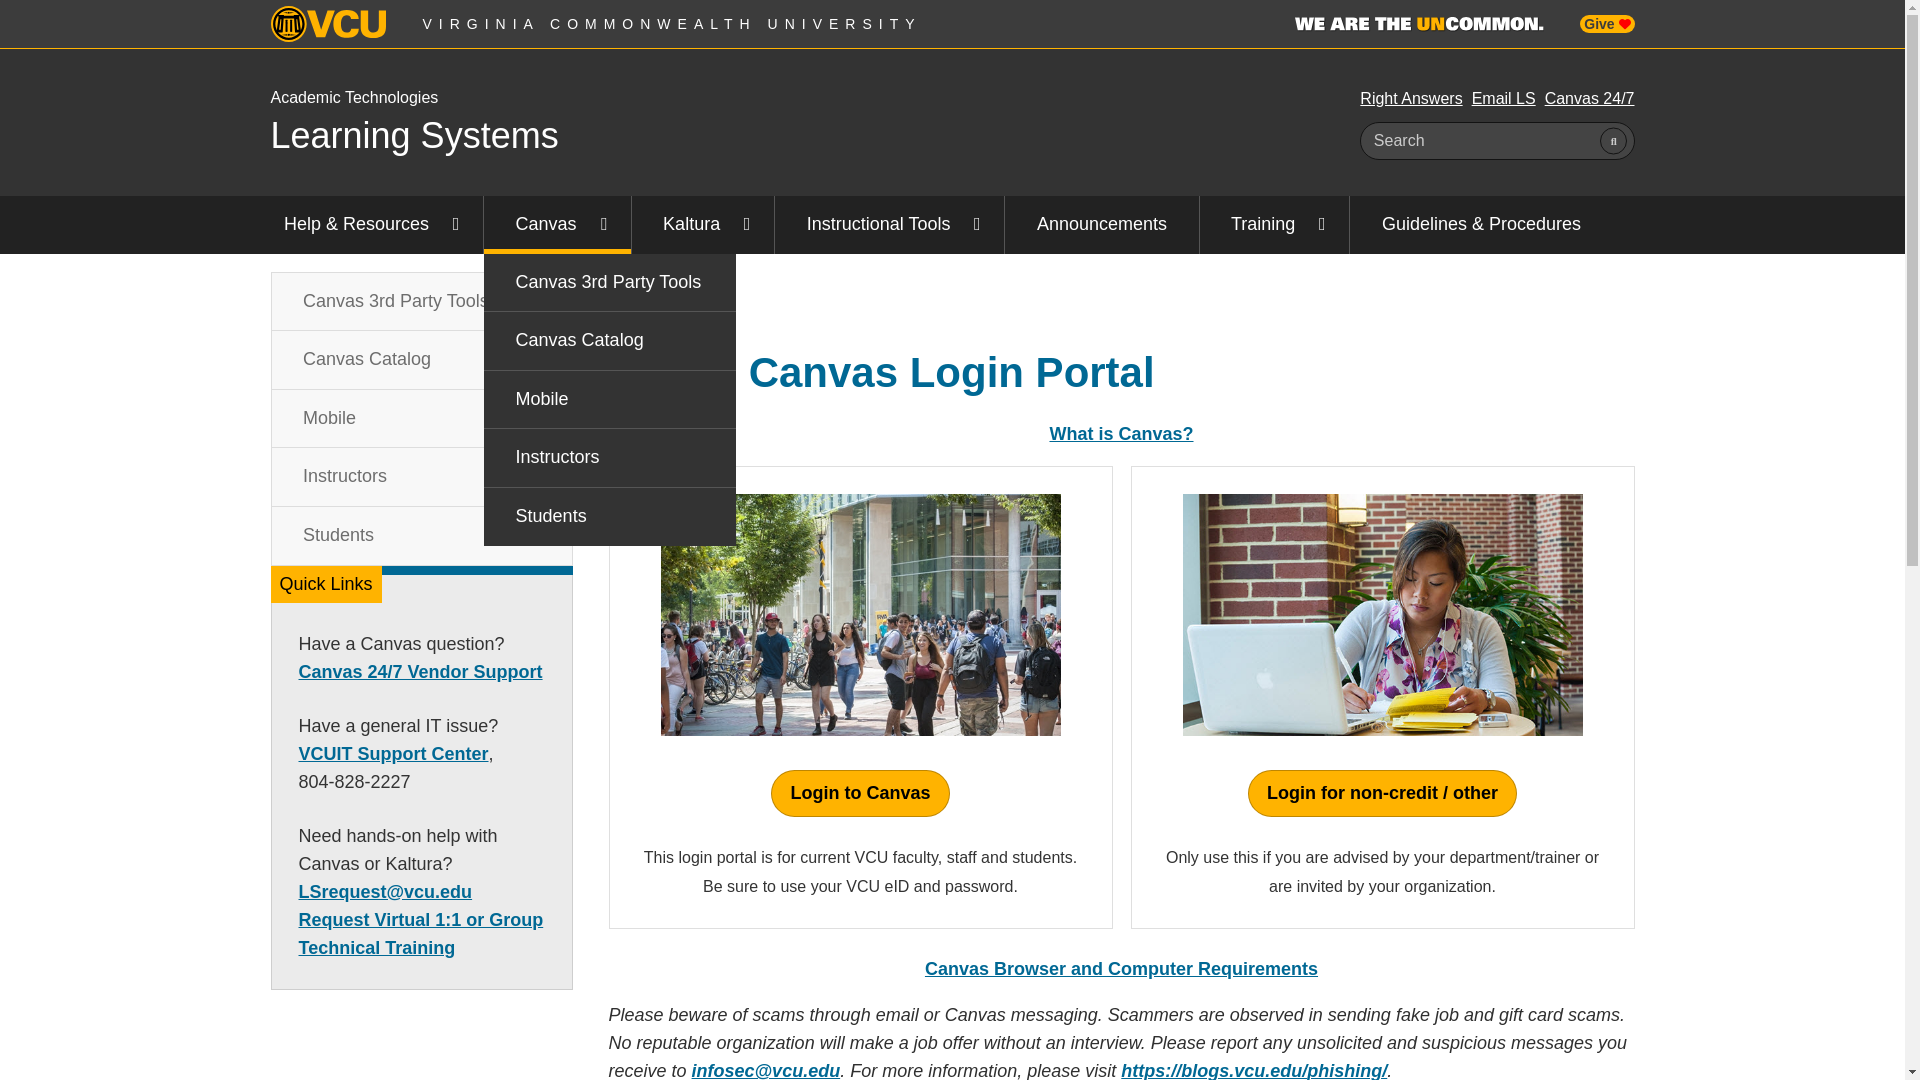
Task: Open the What is Canvas? link
Action: point(1121,434)
